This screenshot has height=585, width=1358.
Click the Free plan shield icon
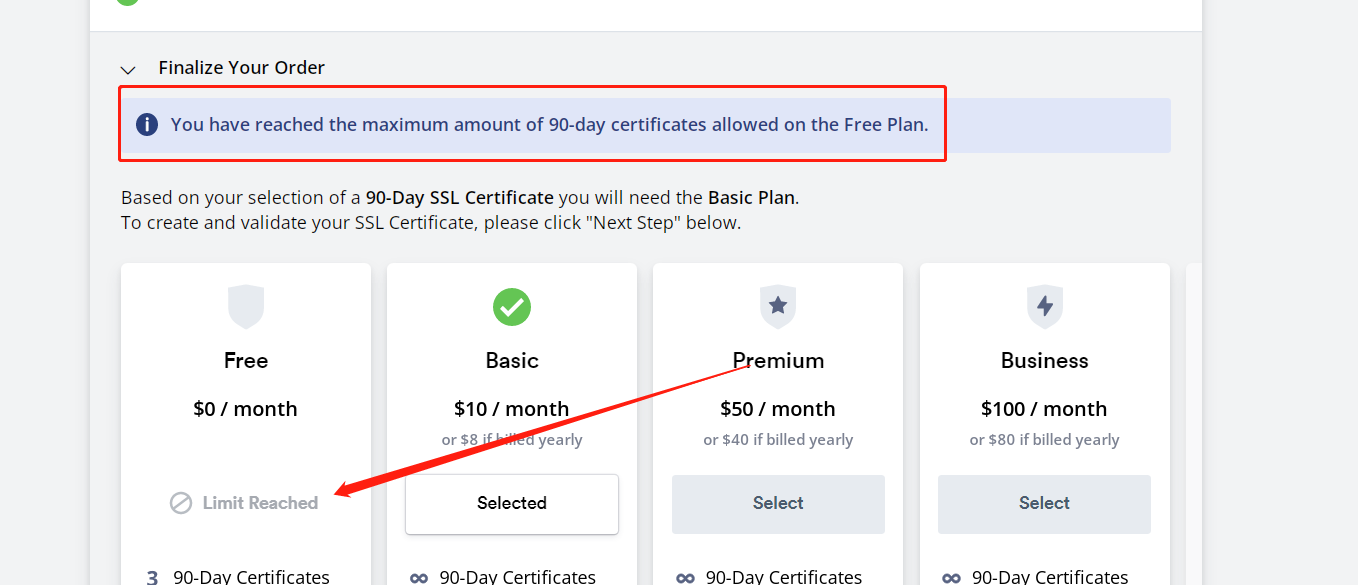click(246, 306)
